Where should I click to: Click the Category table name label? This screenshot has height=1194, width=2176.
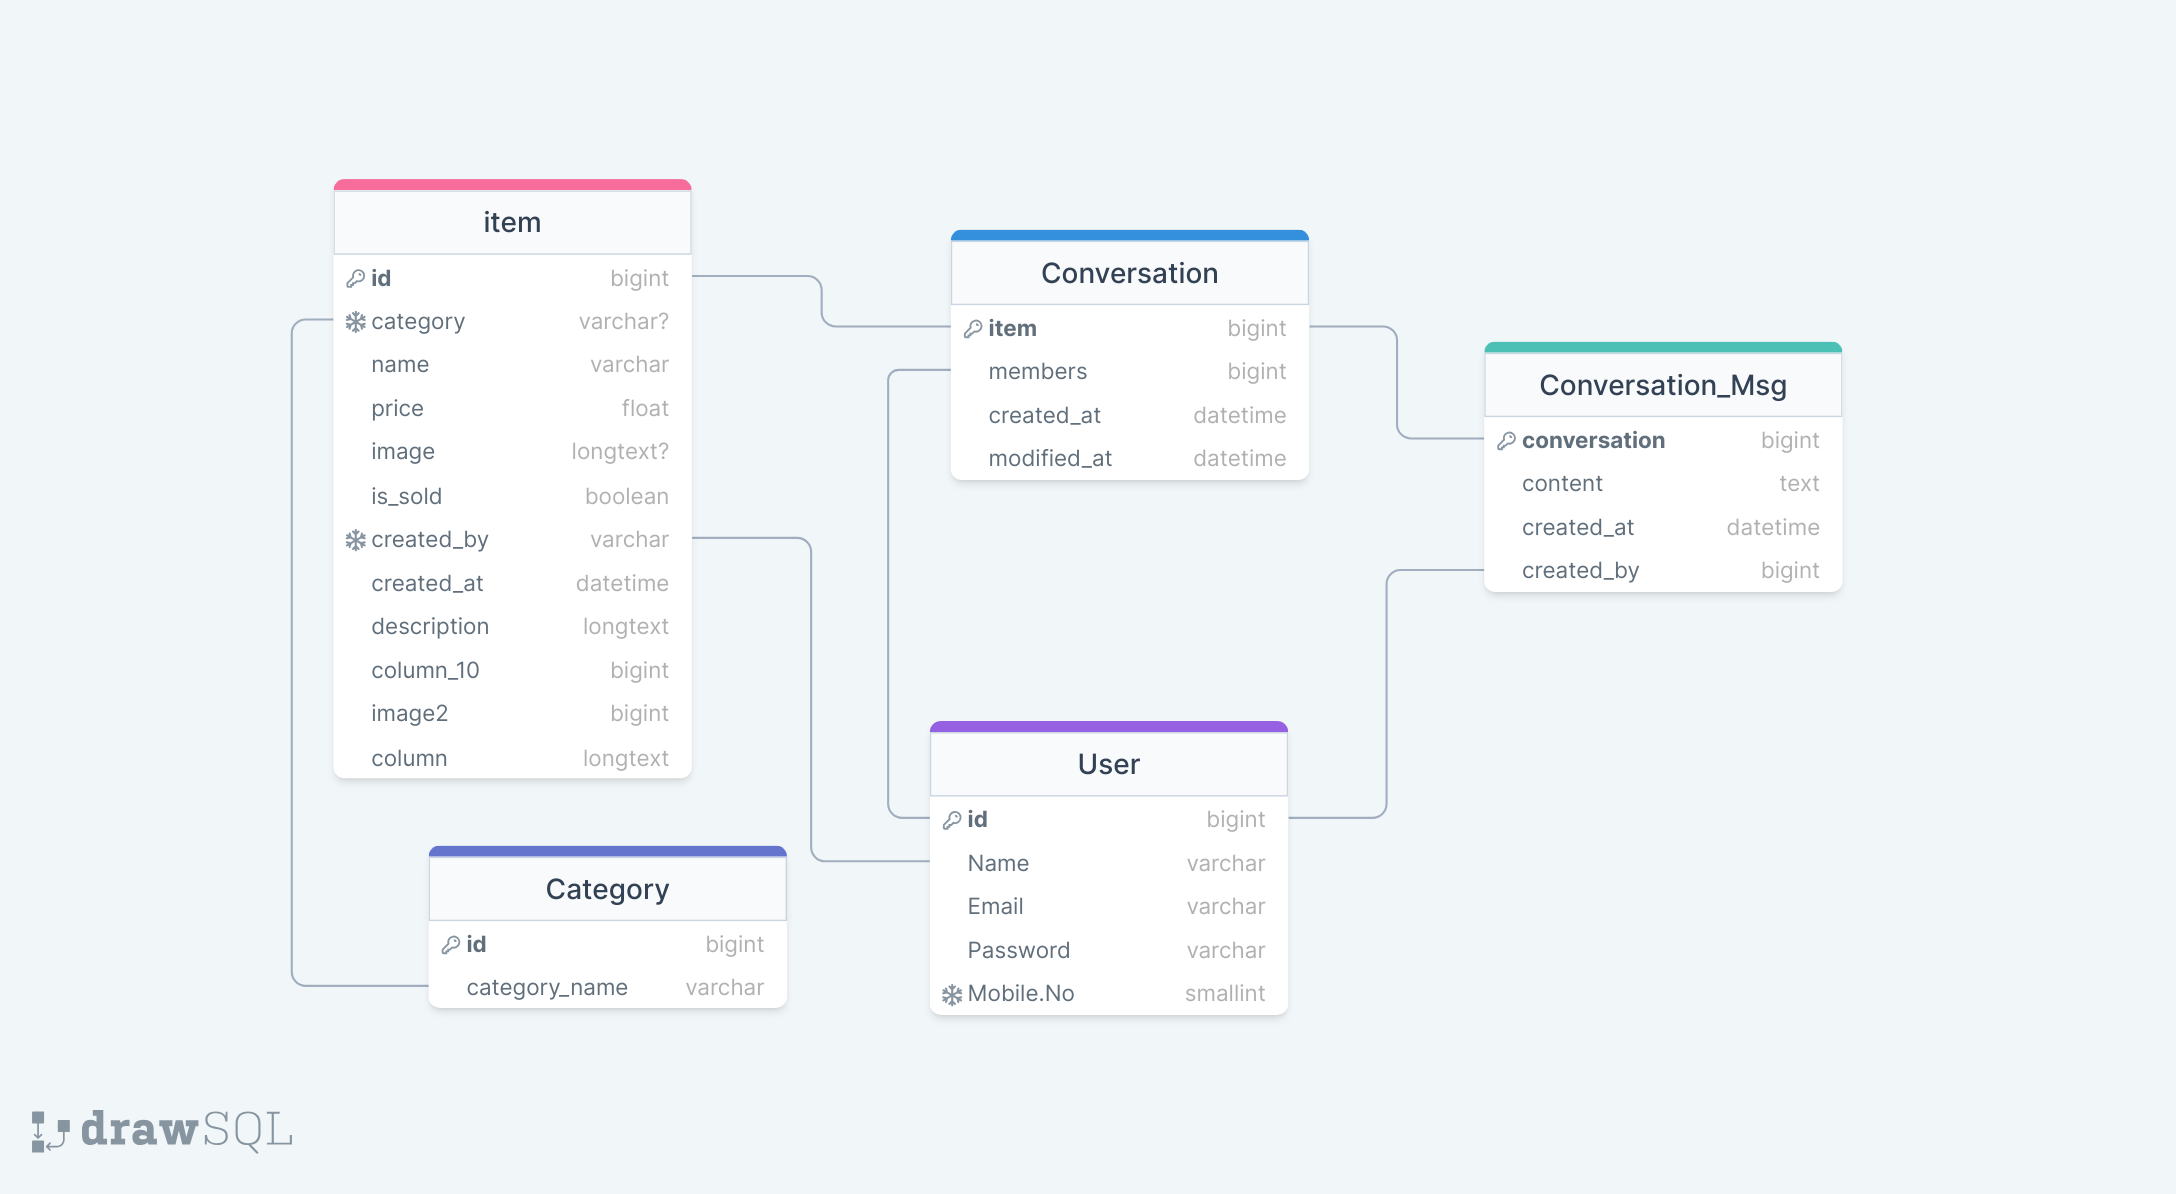(607, 890)
